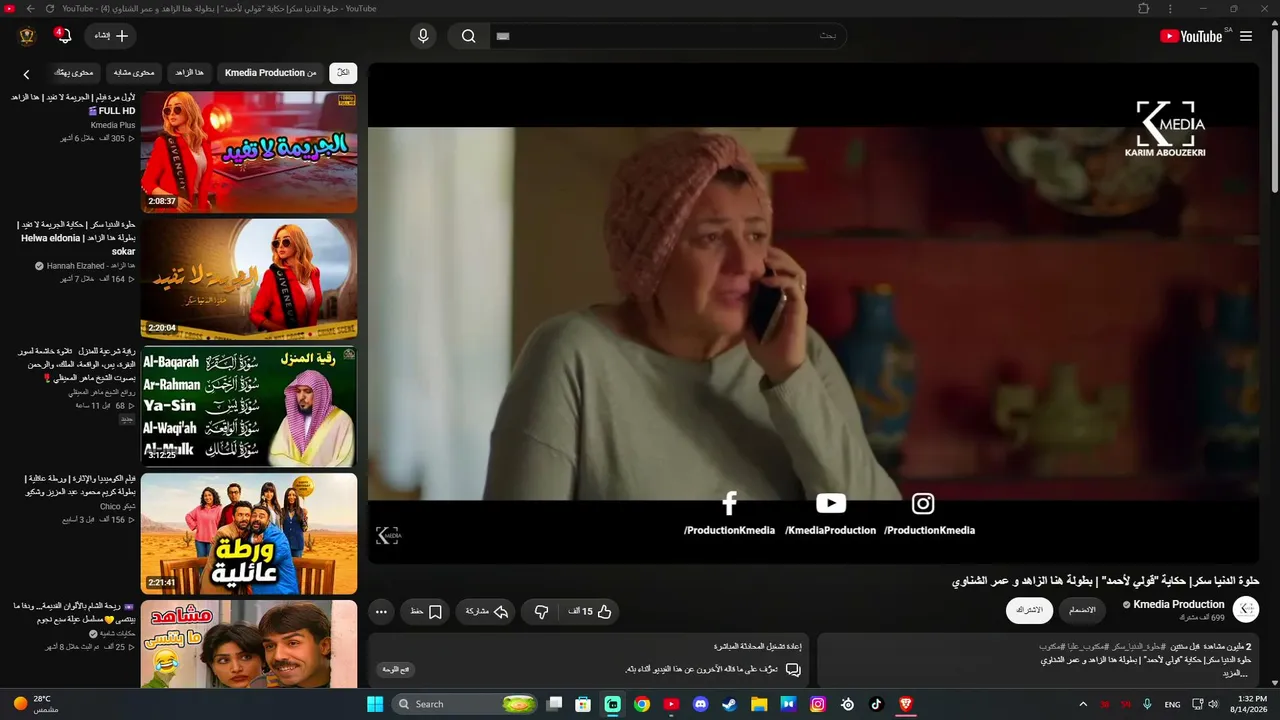Image resolution: width=1280 pixels, height=720 pixels.
Task: Open the browser three-dots menu
Action: (1170, 8)
